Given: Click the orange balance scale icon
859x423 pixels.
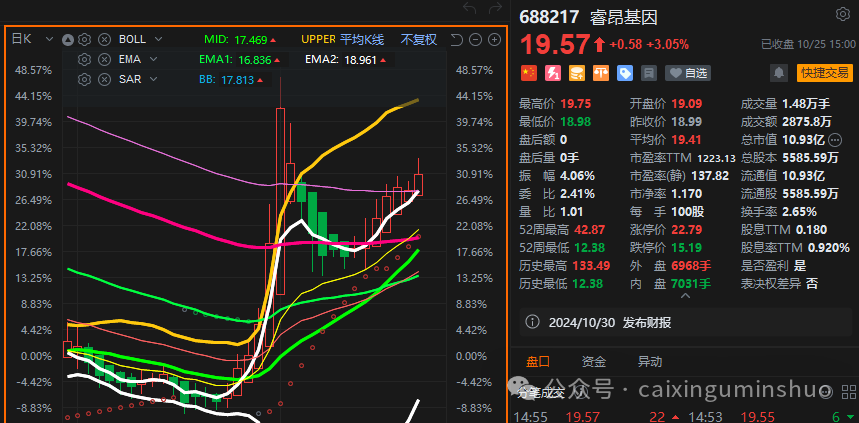Looking at the screenshot, I should pos(601,73).
